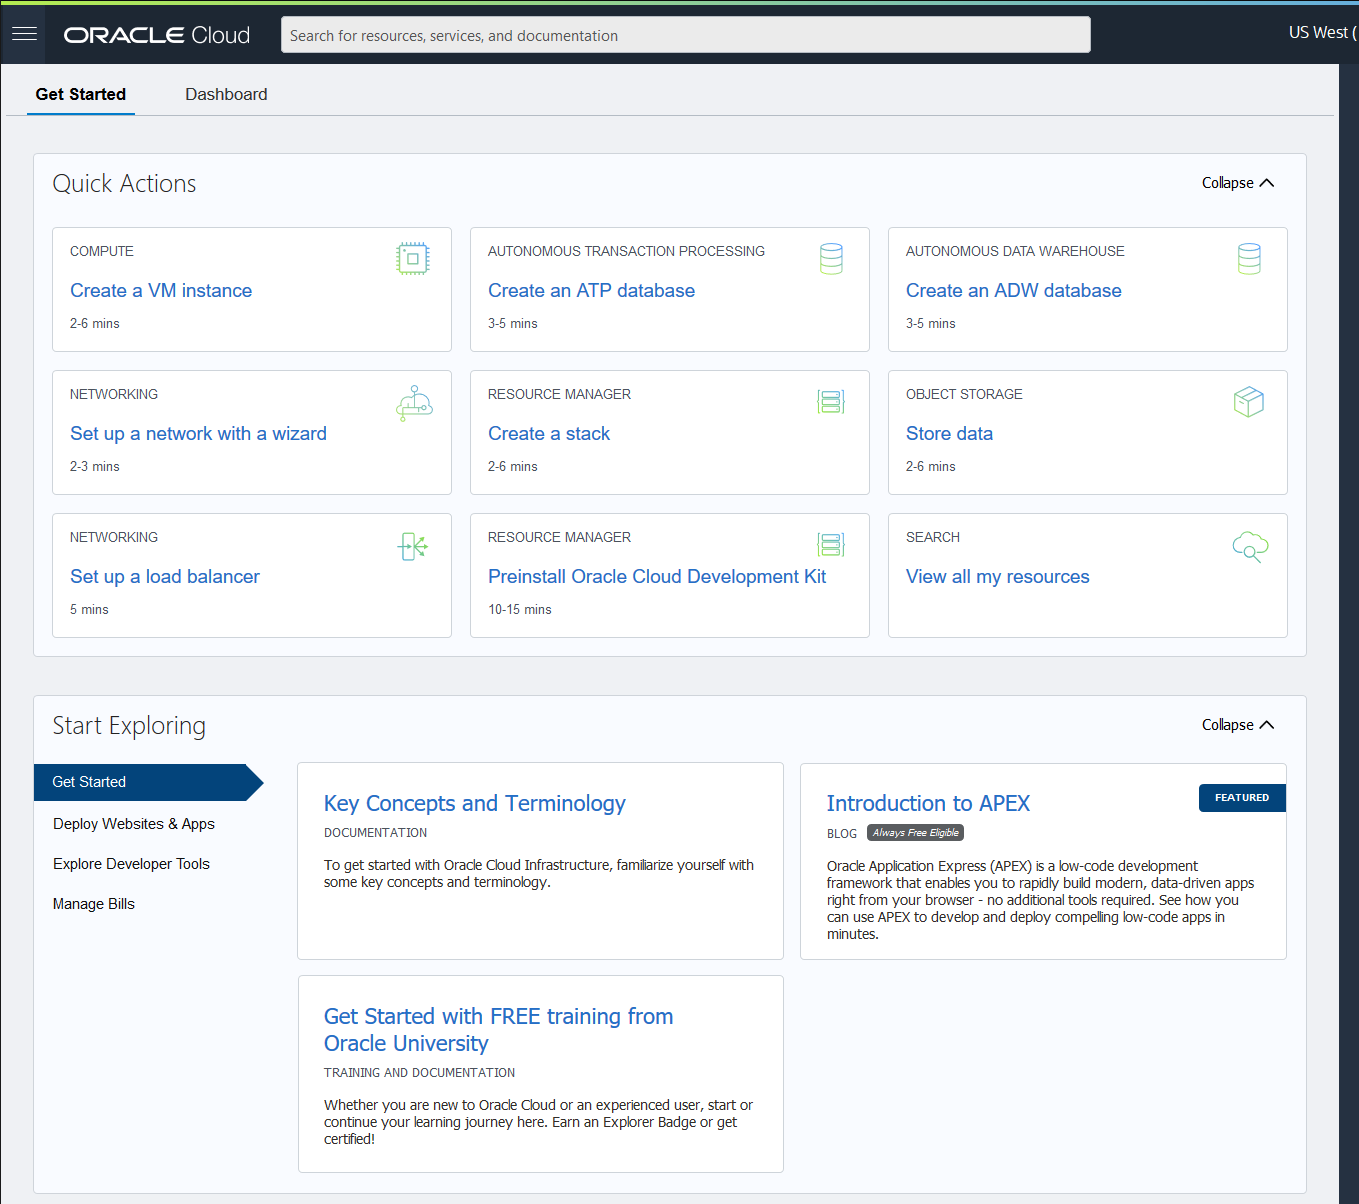
Task: Click the 2-3 mins duration text
Action: (x=95, y=467)
